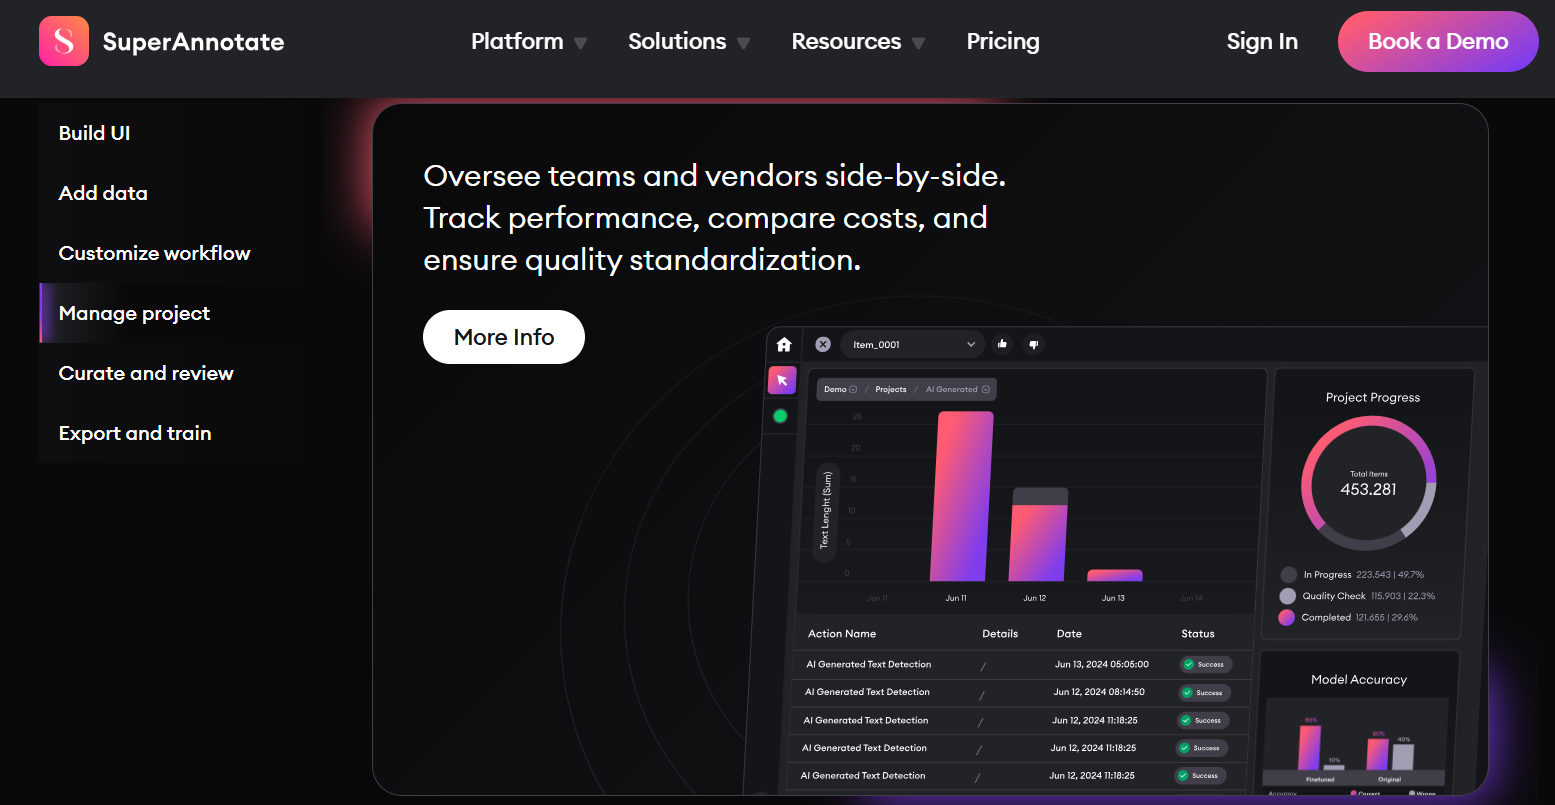1555x805 pixels.
Task: Click the Sign In link
Action: pyautogui.click(x=1262, y=42)
